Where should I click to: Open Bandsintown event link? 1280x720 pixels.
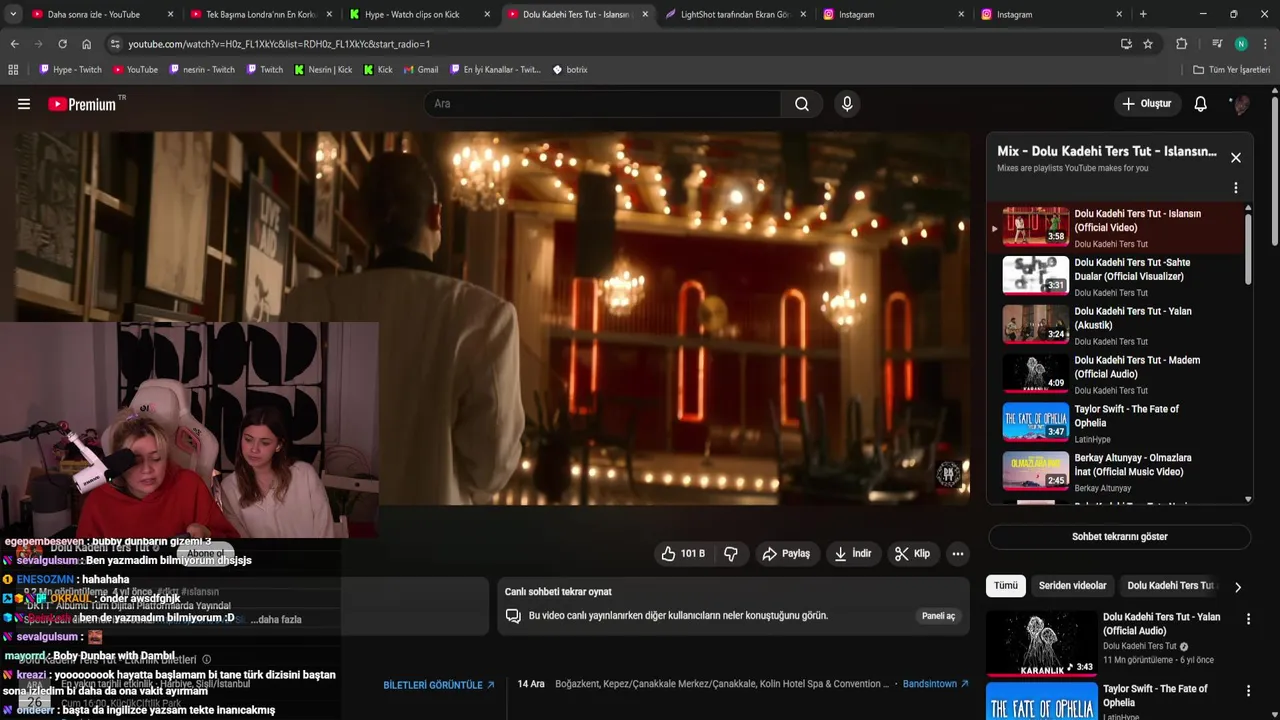click(936, 684)
